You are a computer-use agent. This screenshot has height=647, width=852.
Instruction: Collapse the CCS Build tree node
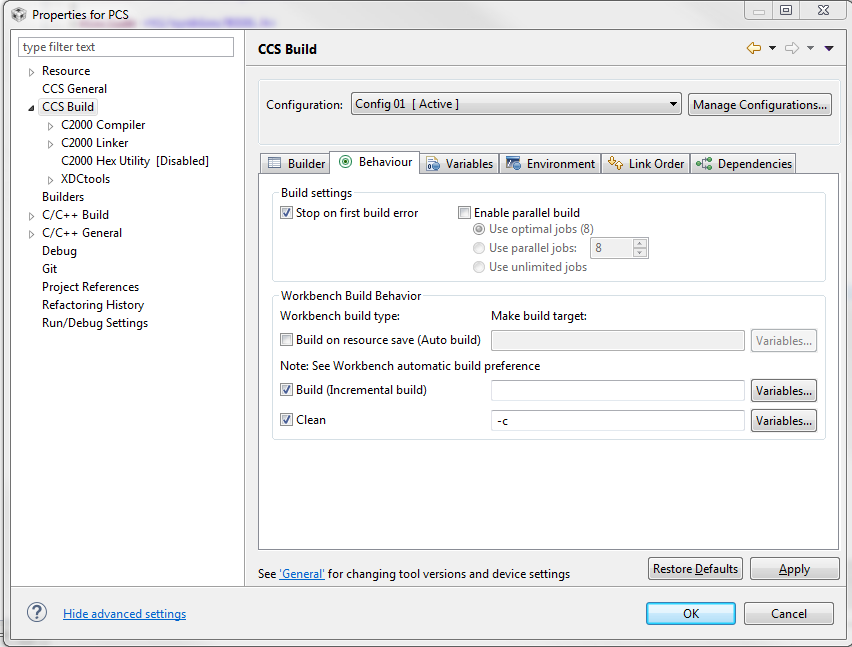(32, 107)
